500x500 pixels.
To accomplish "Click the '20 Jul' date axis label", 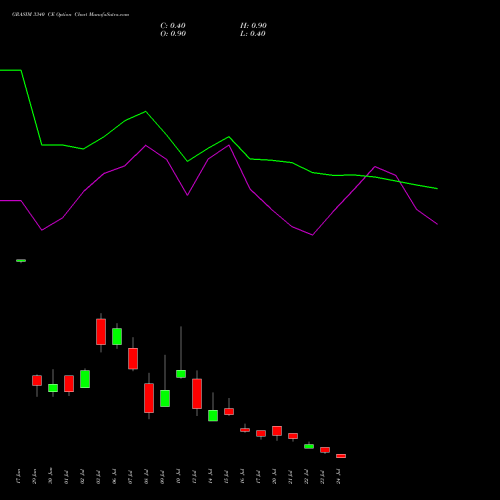I will 275,476.
